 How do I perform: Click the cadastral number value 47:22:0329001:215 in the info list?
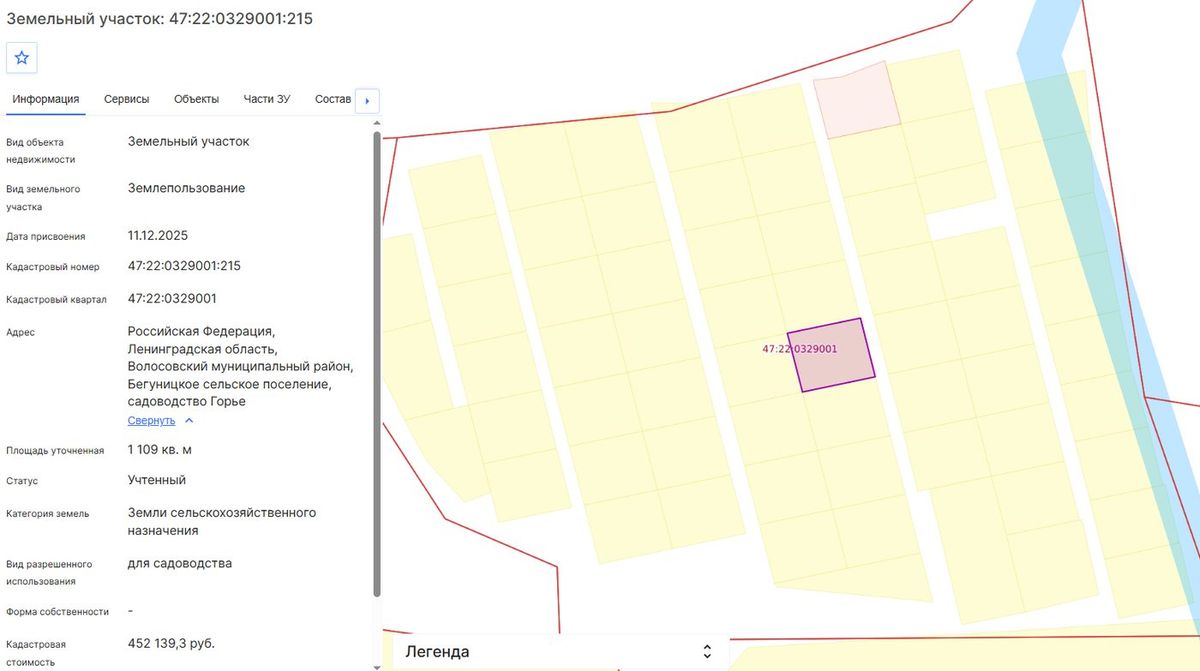pos(184,266)
